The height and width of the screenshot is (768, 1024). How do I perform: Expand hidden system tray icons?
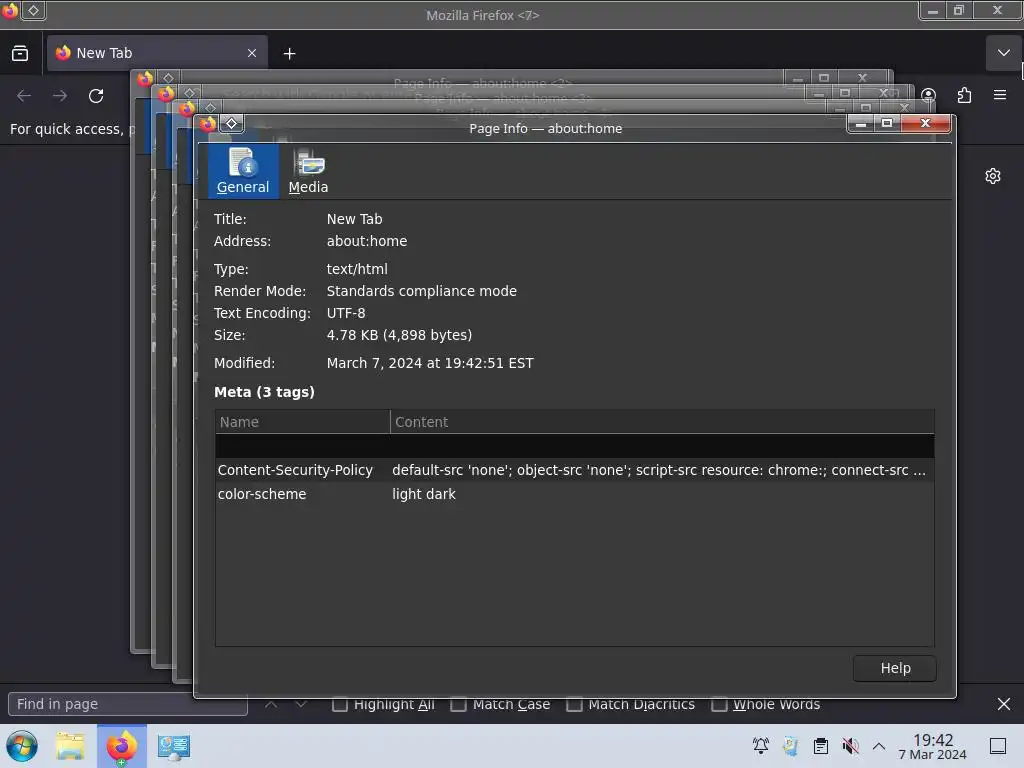pyautogui.click(x=879, y=746)
